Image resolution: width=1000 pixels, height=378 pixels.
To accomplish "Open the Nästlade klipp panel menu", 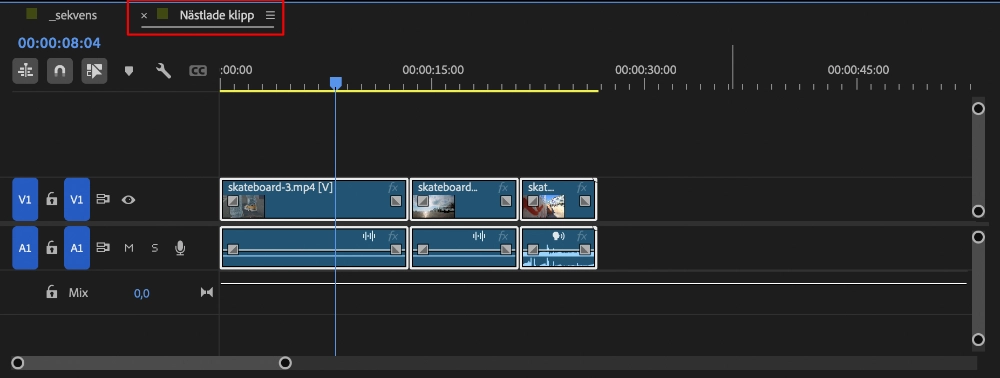I will 270,15.
